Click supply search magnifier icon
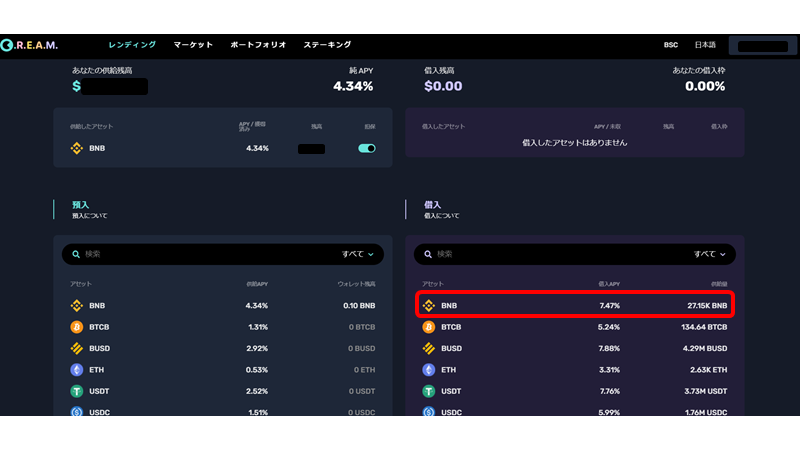 coord(76,254)
